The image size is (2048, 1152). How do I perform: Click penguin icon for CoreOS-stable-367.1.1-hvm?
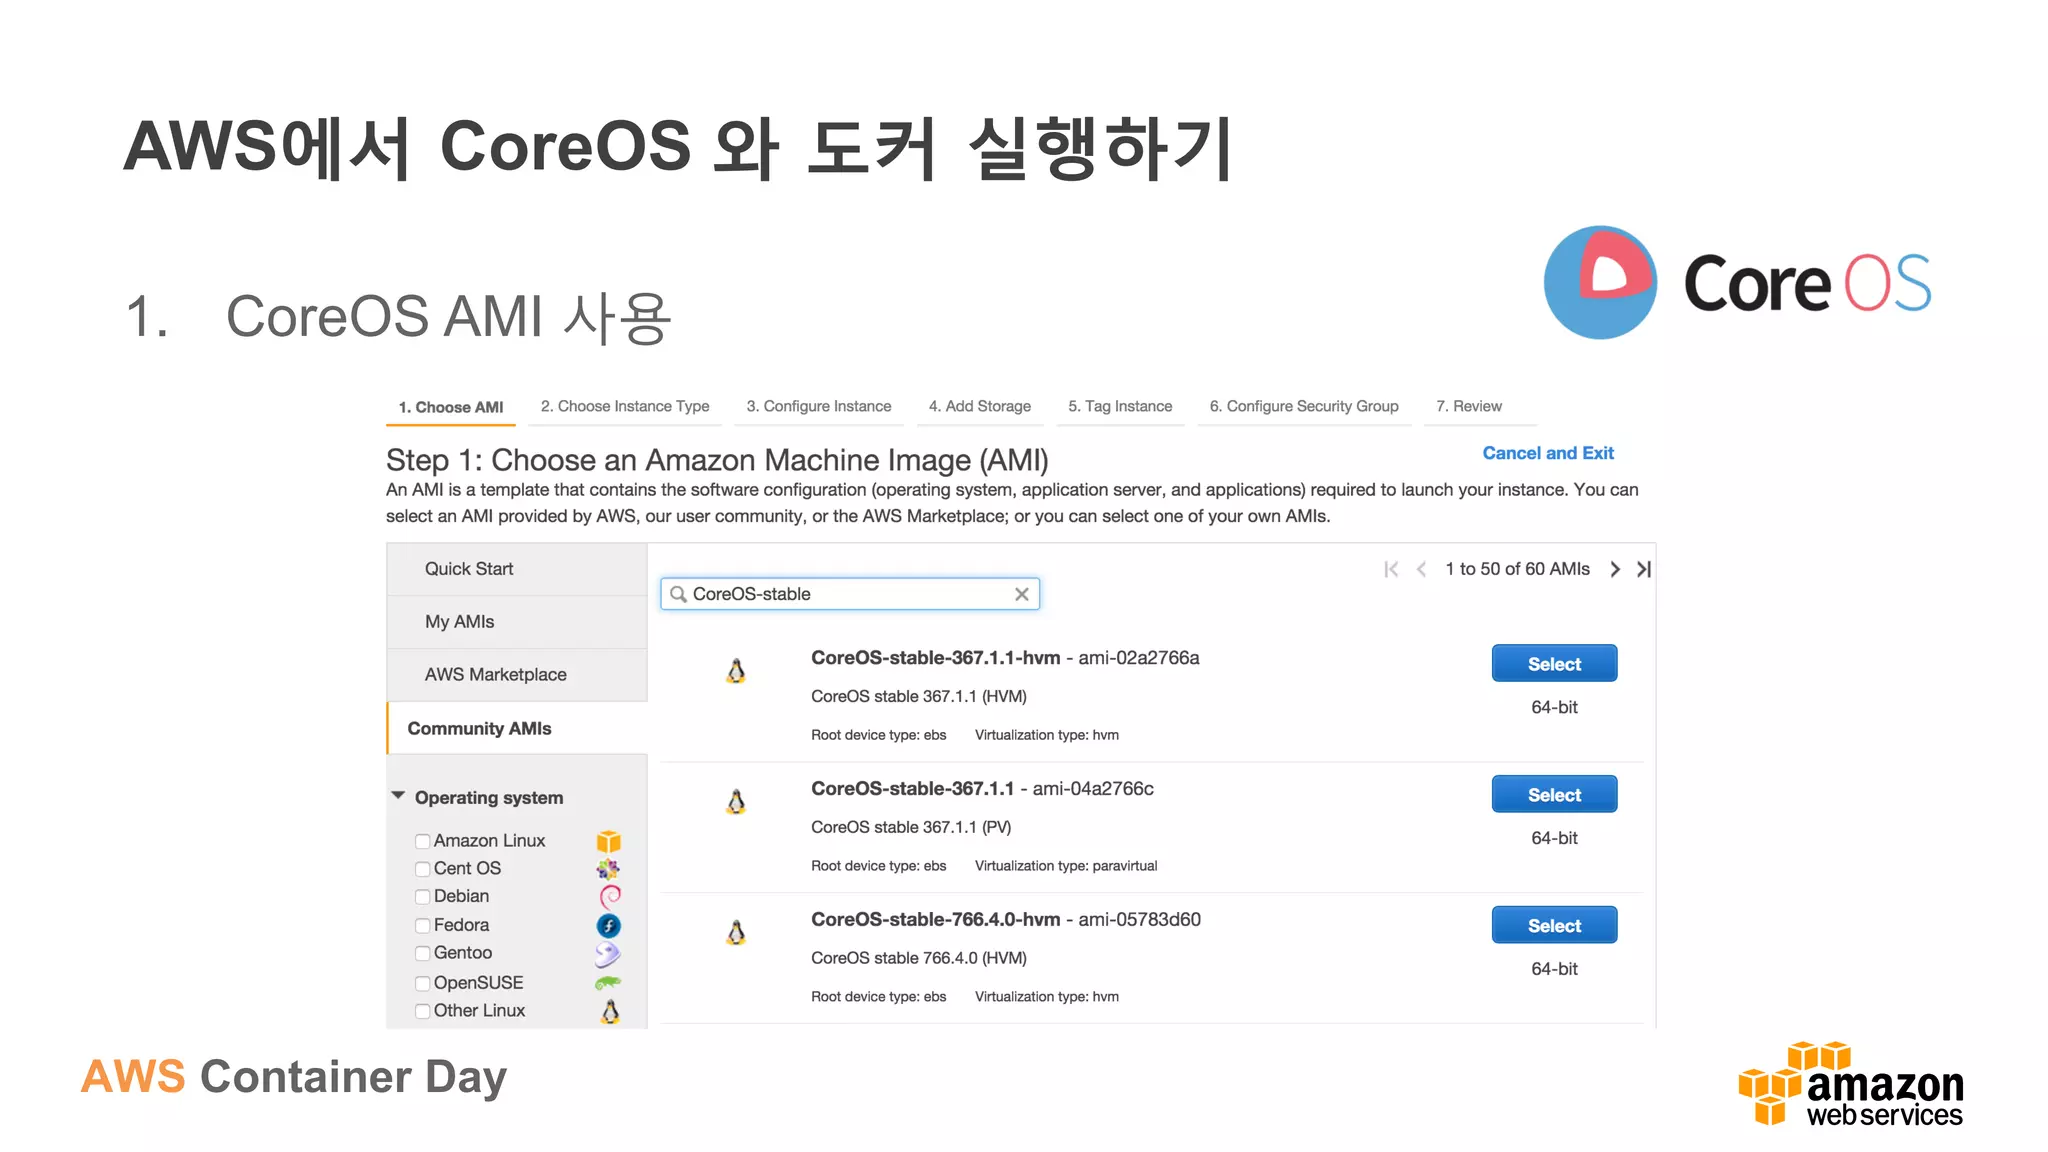[736, 671]
